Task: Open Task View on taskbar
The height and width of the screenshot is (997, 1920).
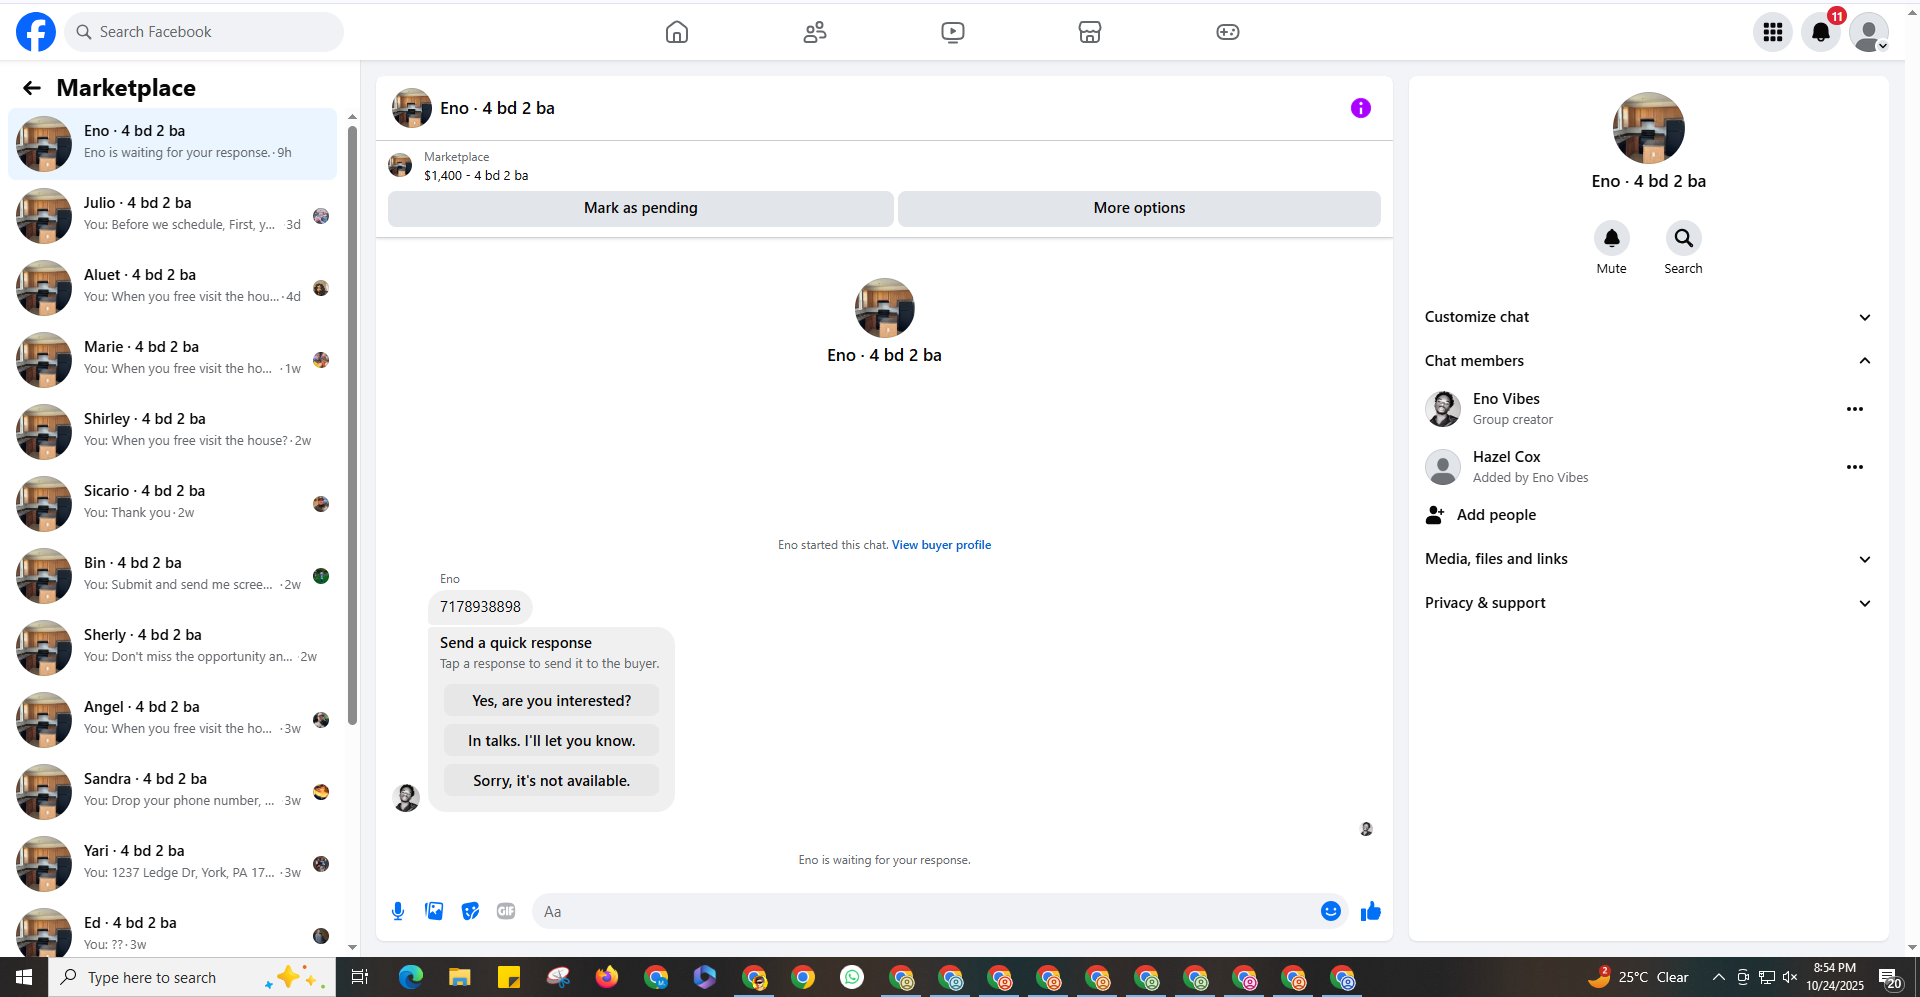Action: click(360, 977)
